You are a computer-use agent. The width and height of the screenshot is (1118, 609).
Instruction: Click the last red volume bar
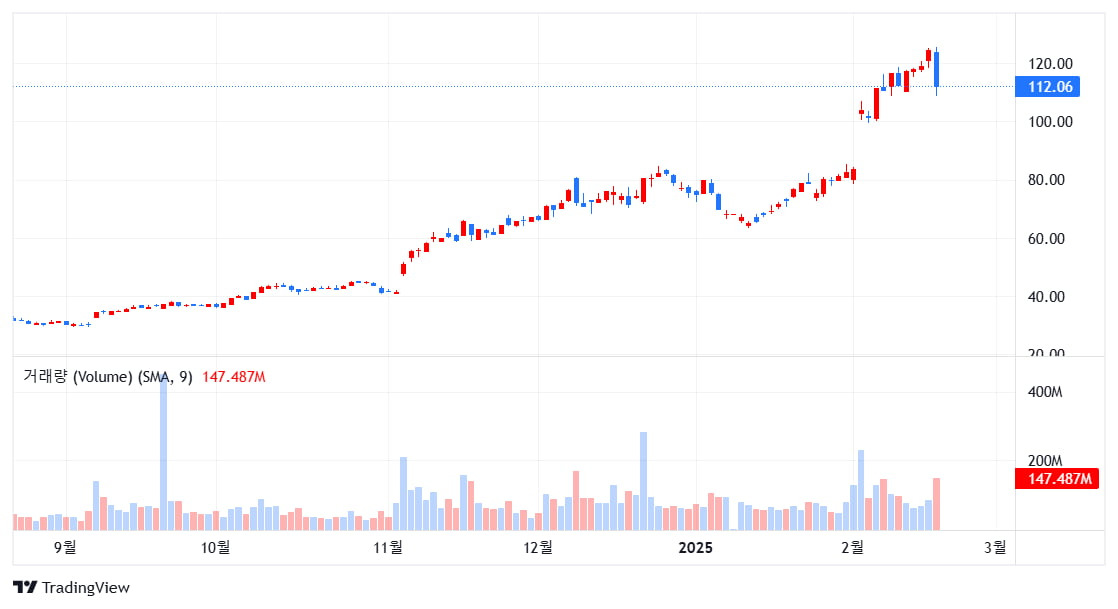point(936,504)
